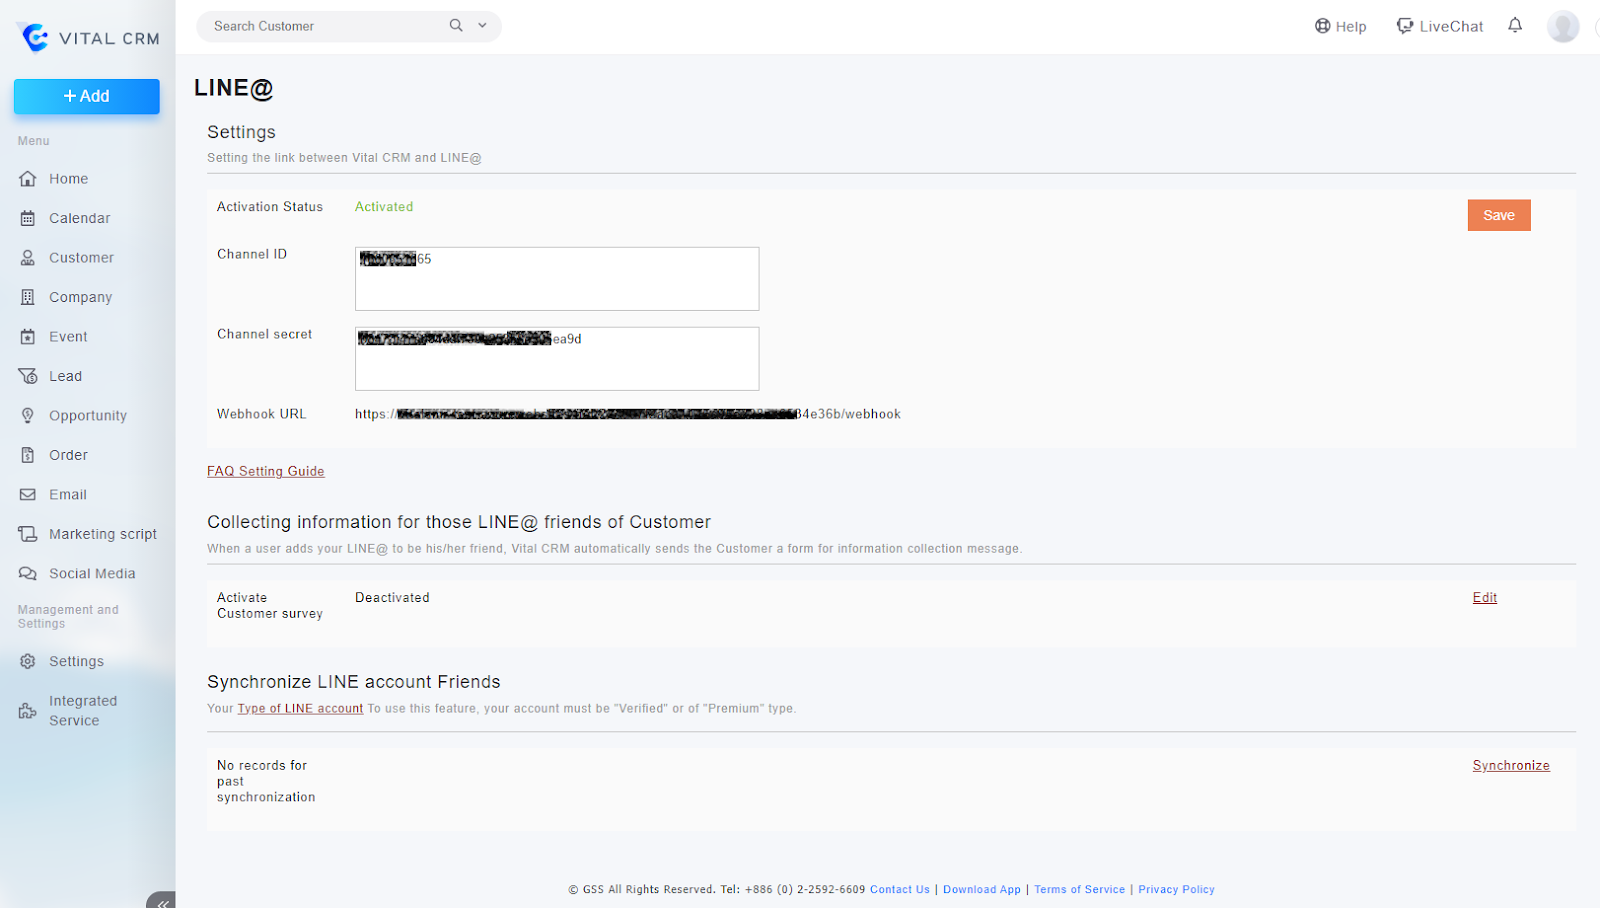Open Calendar menu item
The height and width of the screenshot is (908, 1600).
(80, 218)
